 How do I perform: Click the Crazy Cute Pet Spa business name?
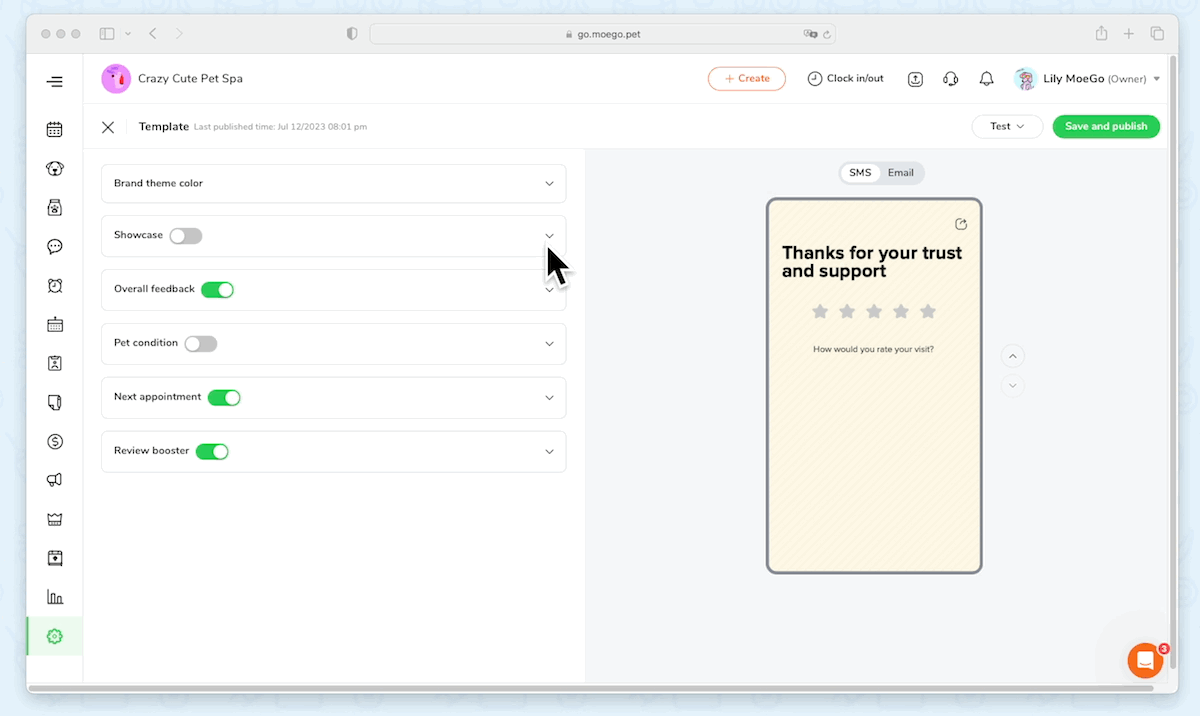coord(190,79)
